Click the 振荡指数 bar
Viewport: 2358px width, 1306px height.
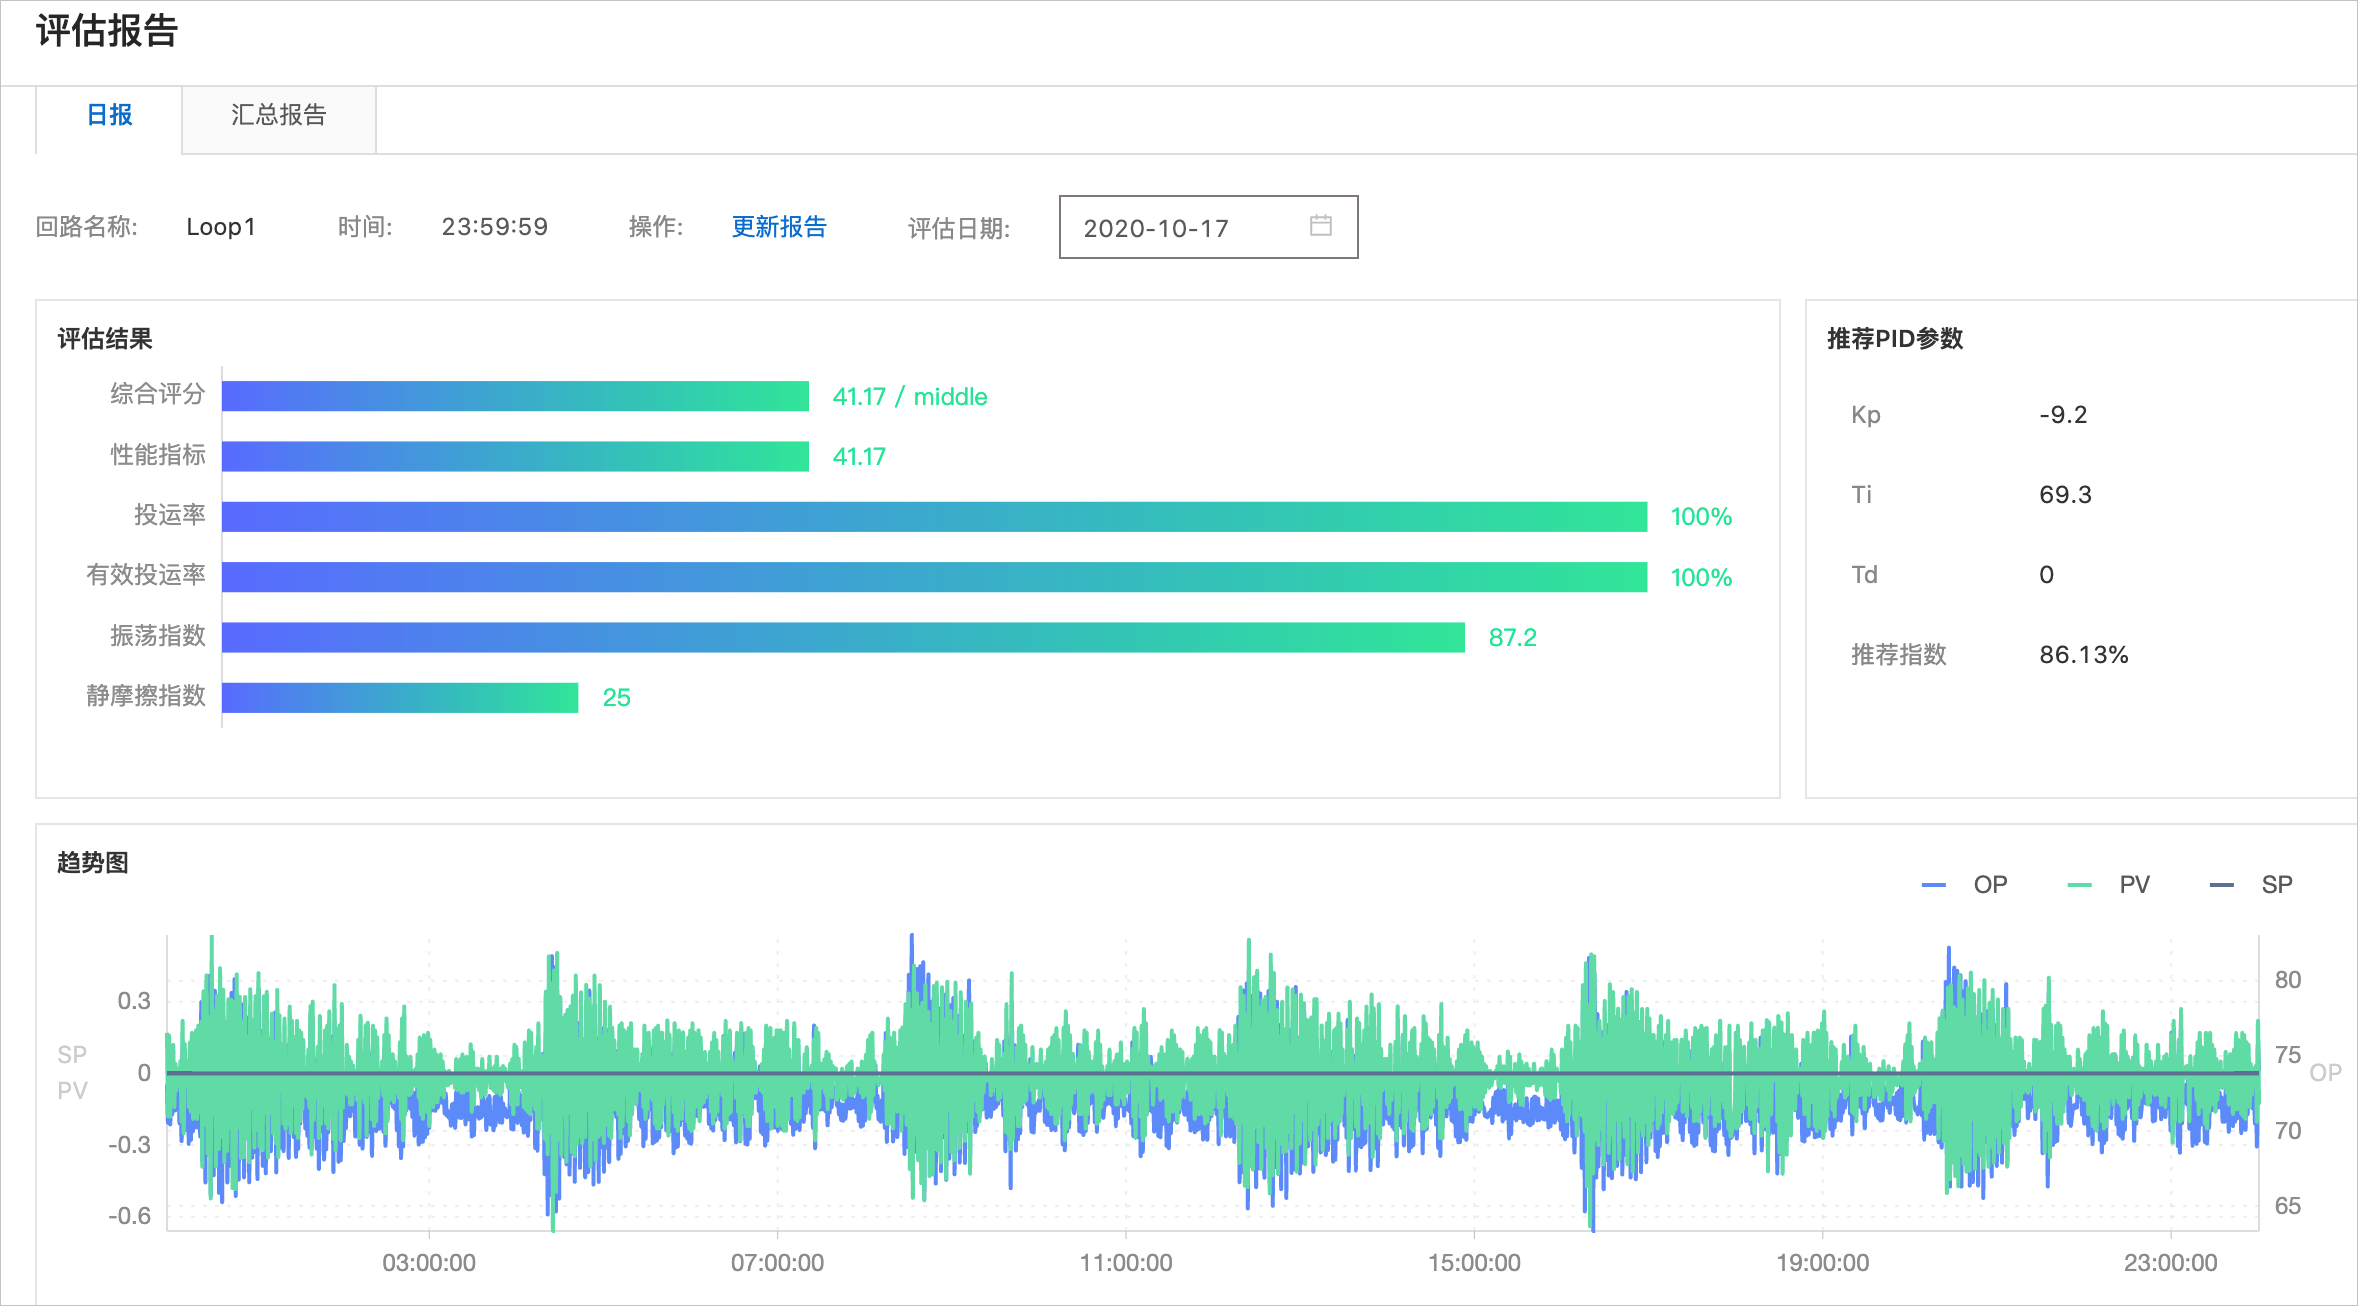pyautogui.click(x=843, y=637)
